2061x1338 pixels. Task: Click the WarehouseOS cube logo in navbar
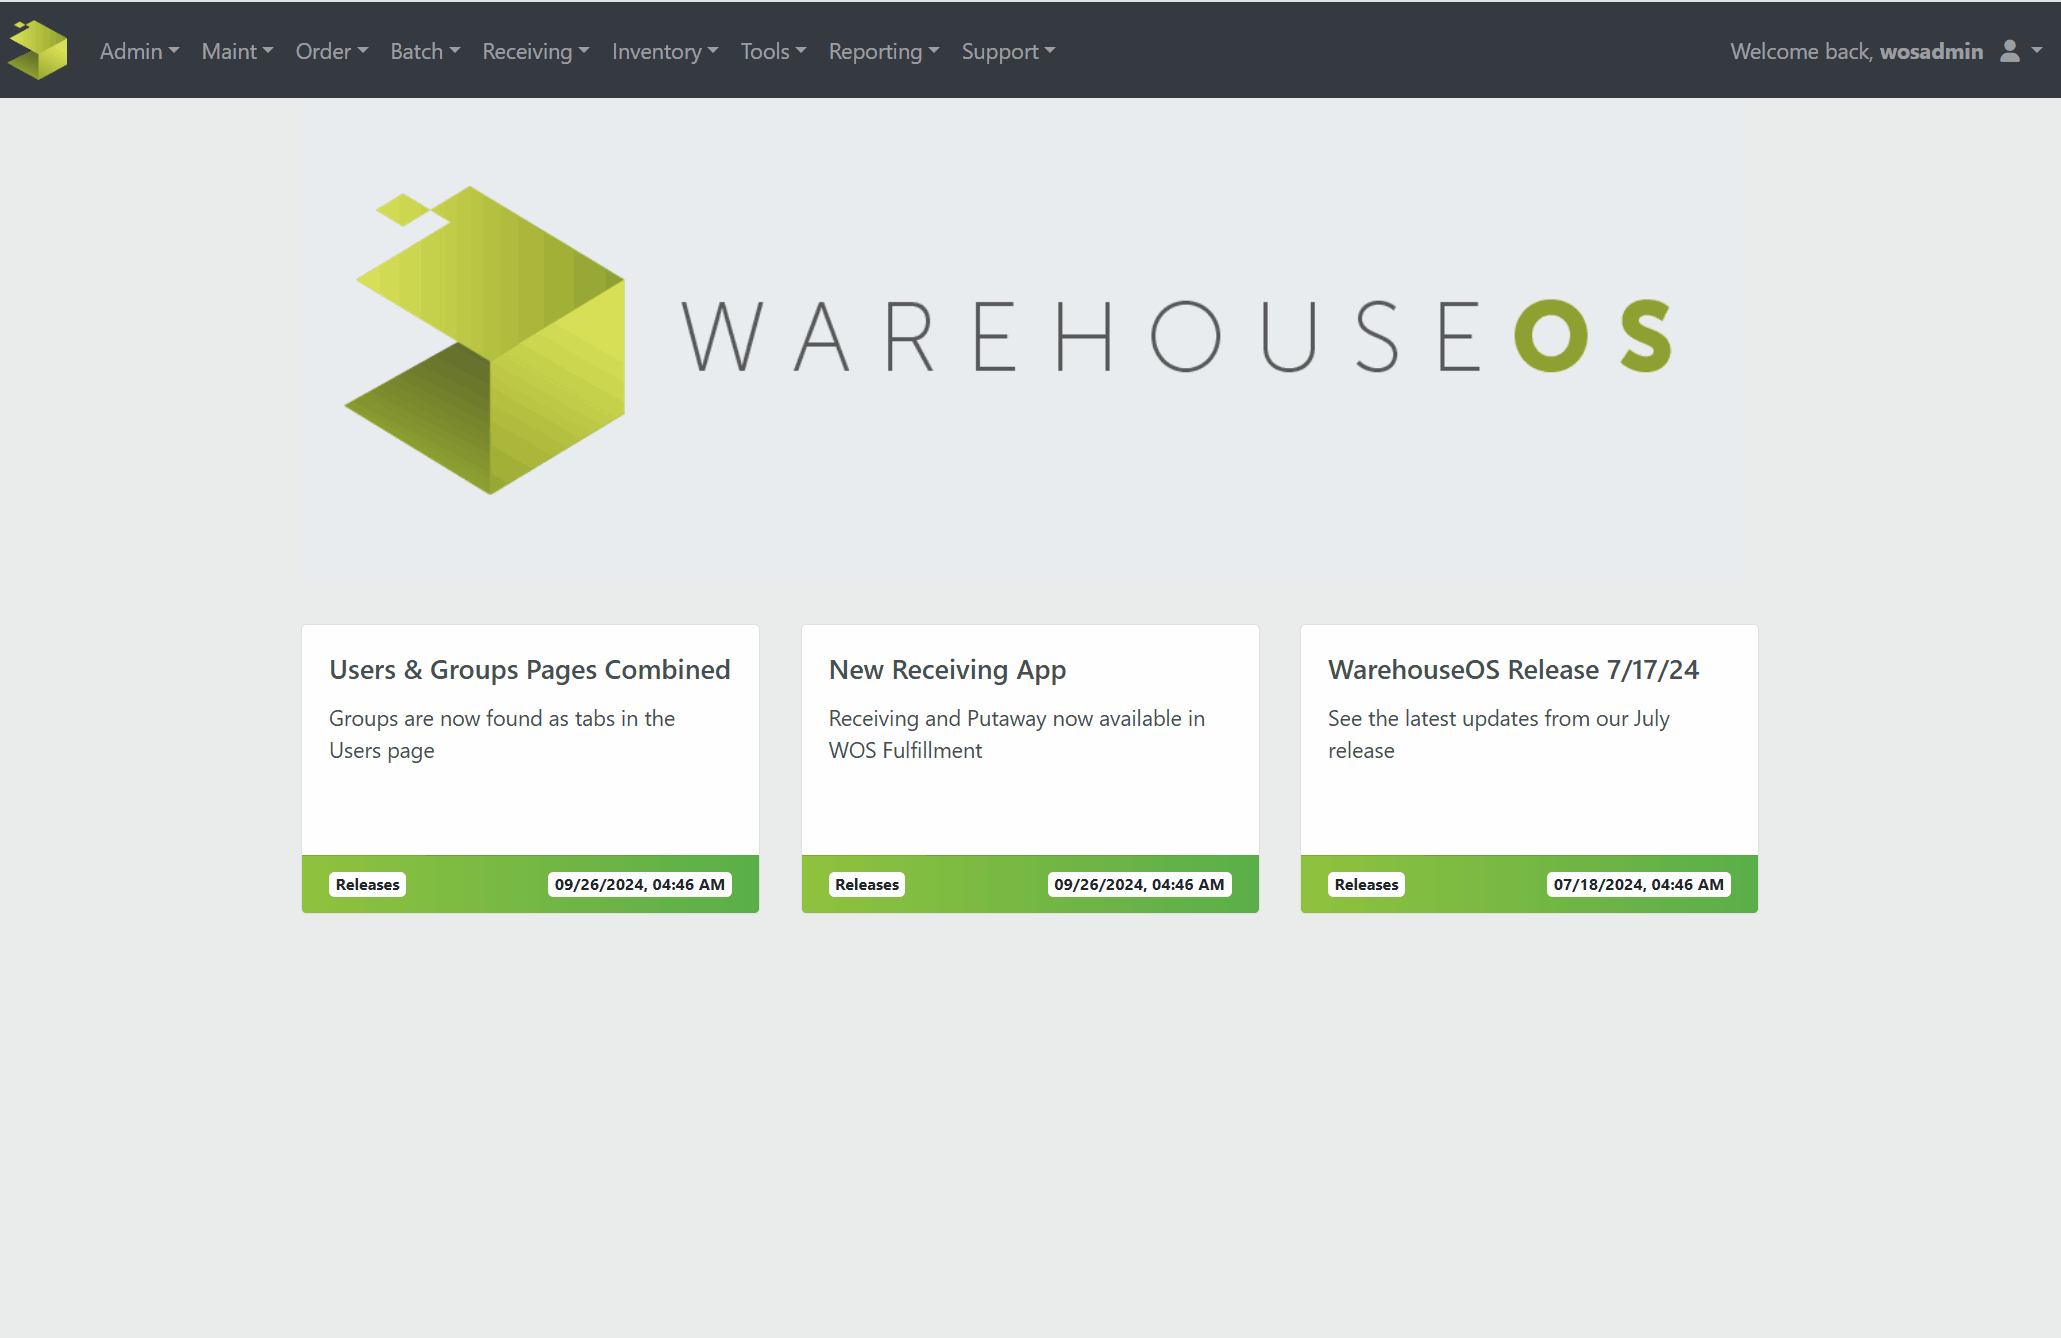pos(38,50)
